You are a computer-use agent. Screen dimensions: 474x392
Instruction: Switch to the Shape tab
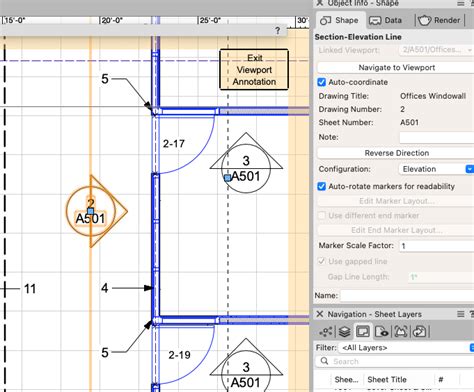[x=339, y=20]
